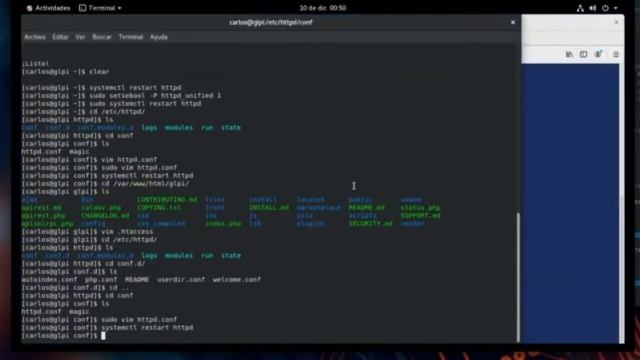The image size is (640, 360).
Task: Open the Ayuda menu
Action: tap(158, 37)
